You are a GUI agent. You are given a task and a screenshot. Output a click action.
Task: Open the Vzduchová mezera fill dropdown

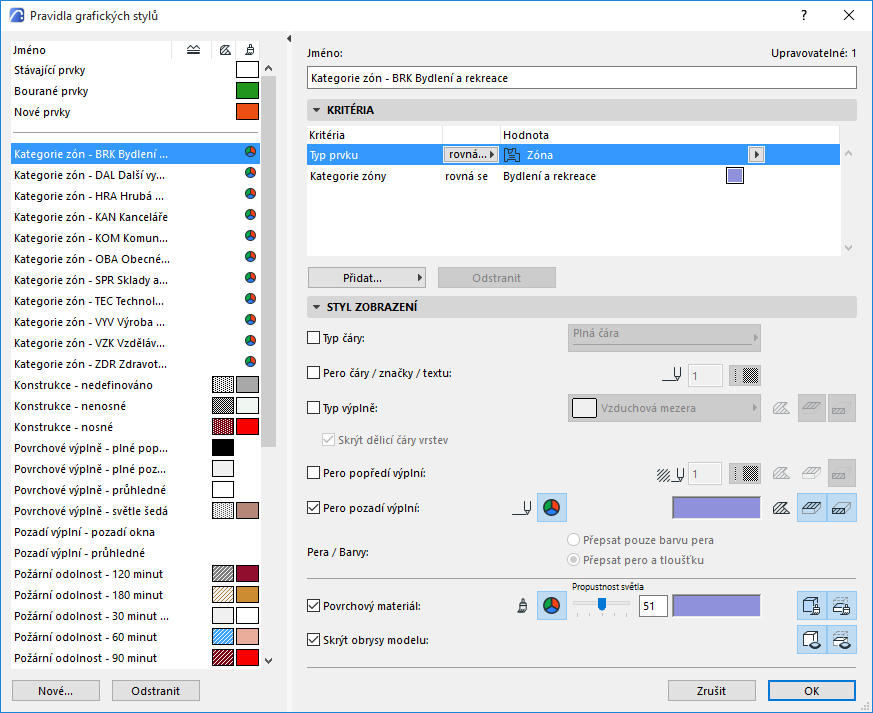click(664, 409)
